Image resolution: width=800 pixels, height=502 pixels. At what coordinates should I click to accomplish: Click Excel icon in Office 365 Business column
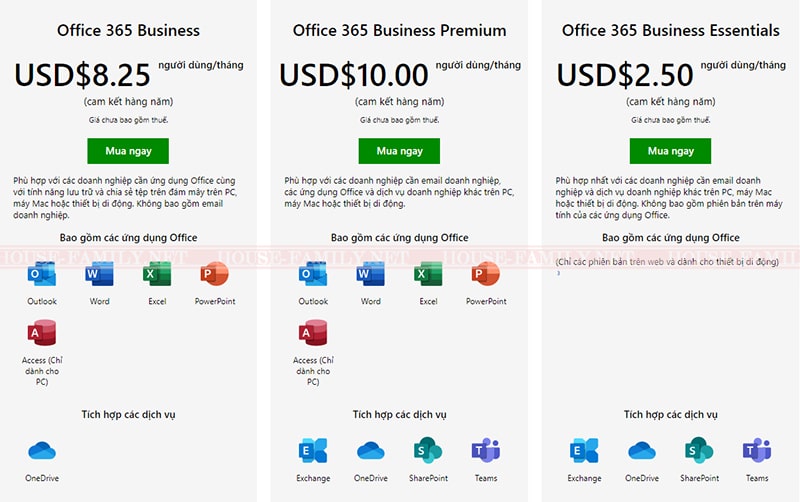[157, 274]
